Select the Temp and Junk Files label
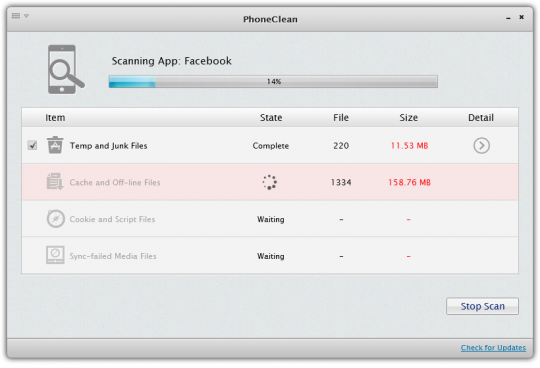The image size is (540, 368). click(108, 146)
